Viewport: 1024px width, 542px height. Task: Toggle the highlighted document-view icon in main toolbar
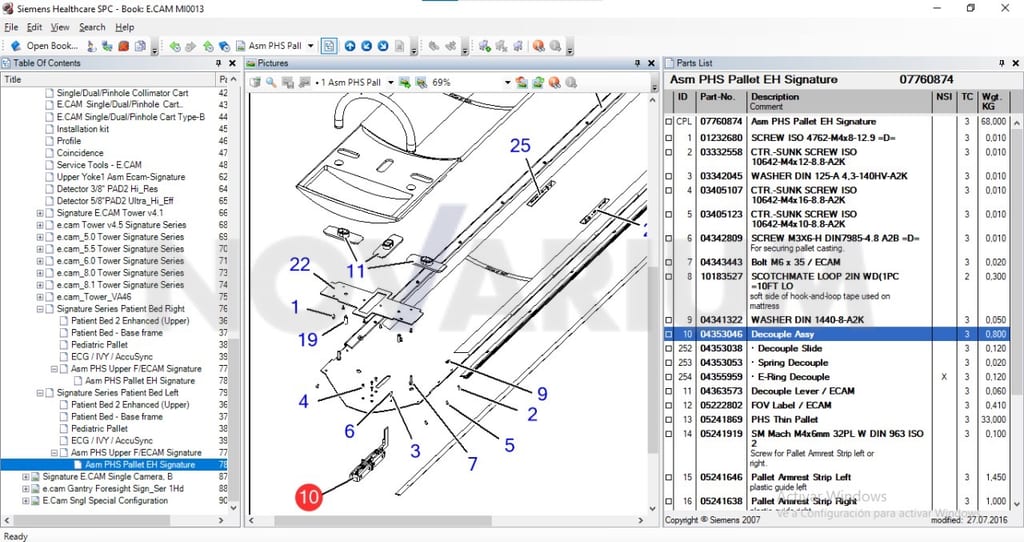click(x=329, y=46)
